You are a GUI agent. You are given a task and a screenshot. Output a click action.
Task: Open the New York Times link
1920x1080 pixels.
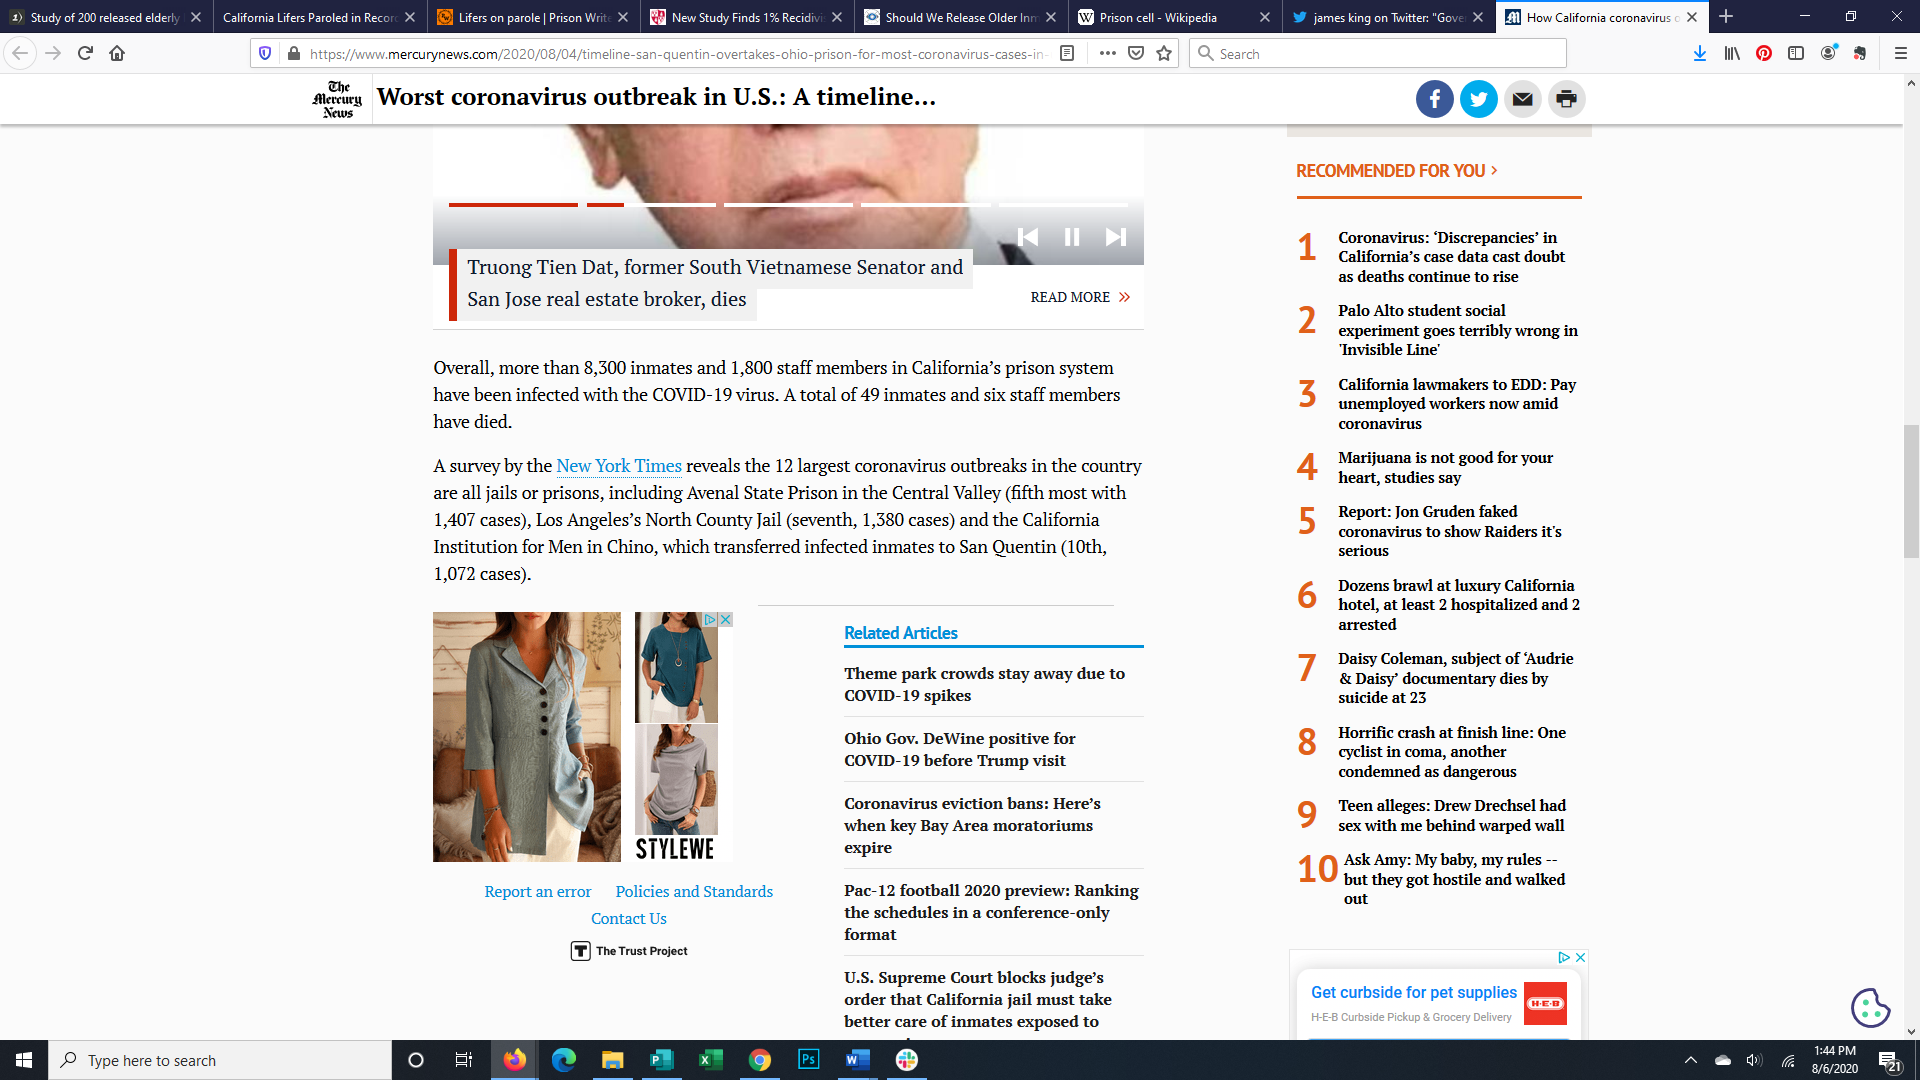click(x=618, y=466)
